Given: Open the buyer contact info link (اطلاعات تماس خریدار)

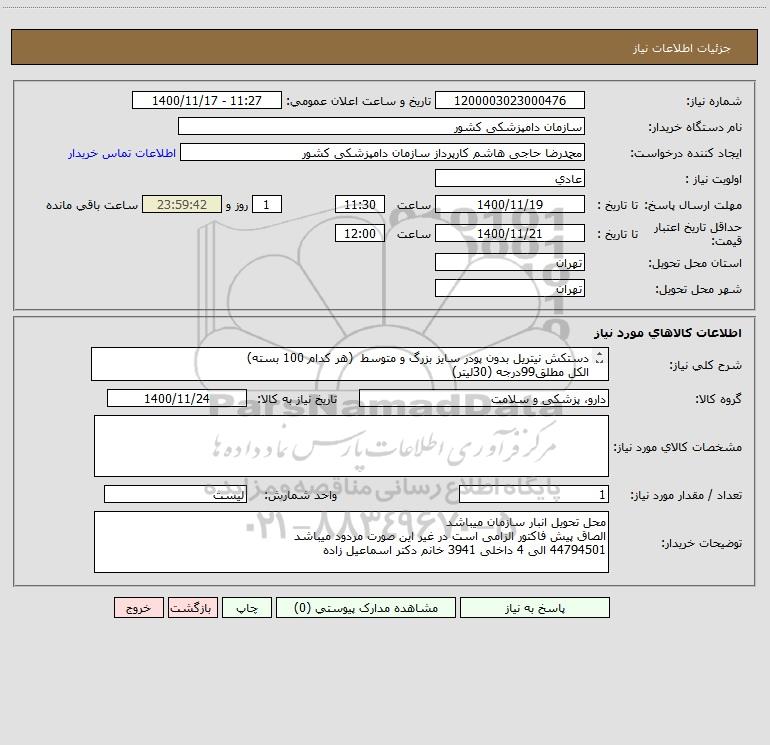Looking at the screenshot, I should click(122, 153).
